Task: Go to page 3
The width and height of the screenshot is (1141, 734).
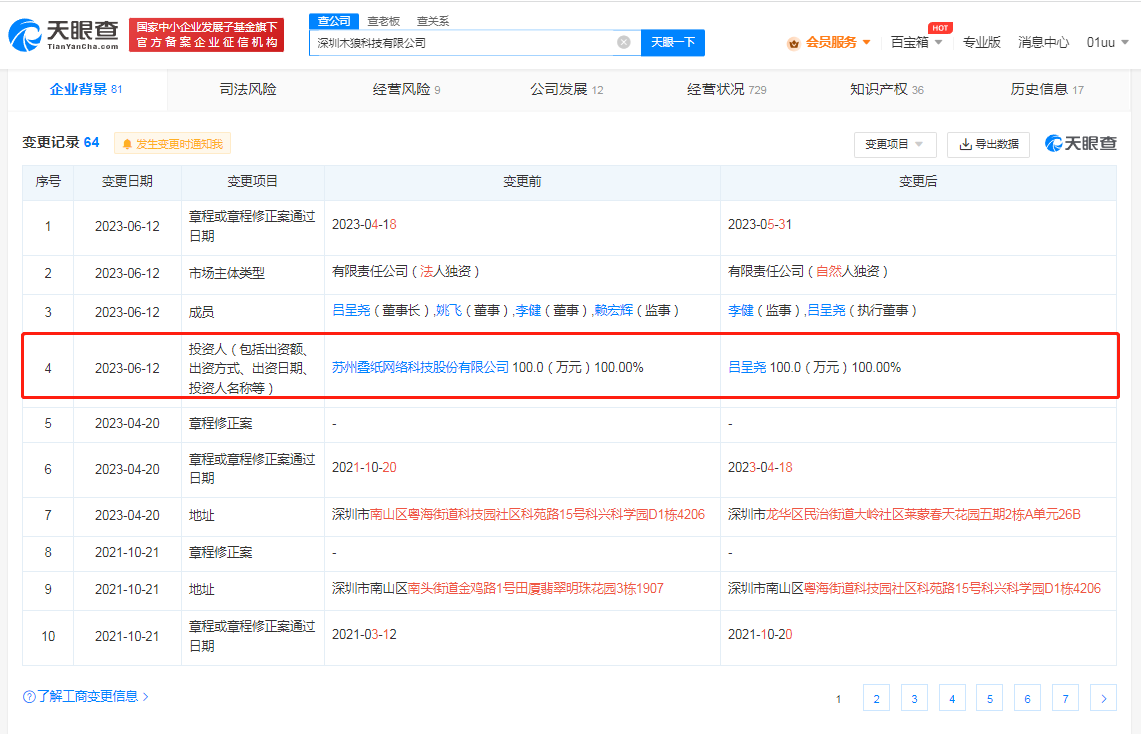Action: tap(914, 698)
